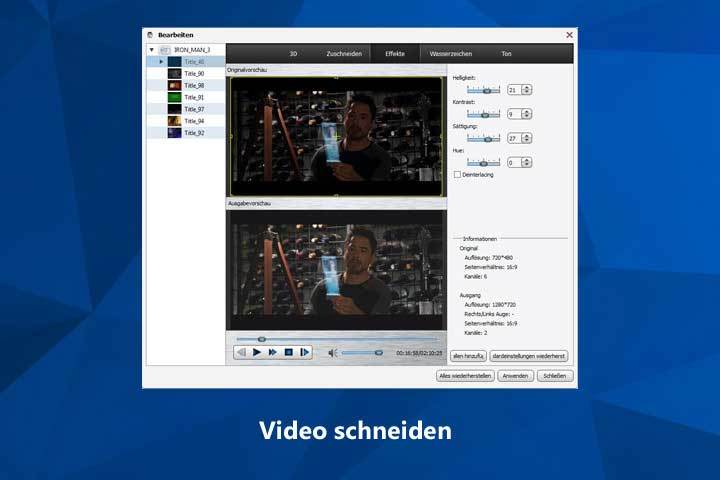Open the 3D tab
Image resolution: width=720 pixels, height=480 pixels.
coord(293,54)
